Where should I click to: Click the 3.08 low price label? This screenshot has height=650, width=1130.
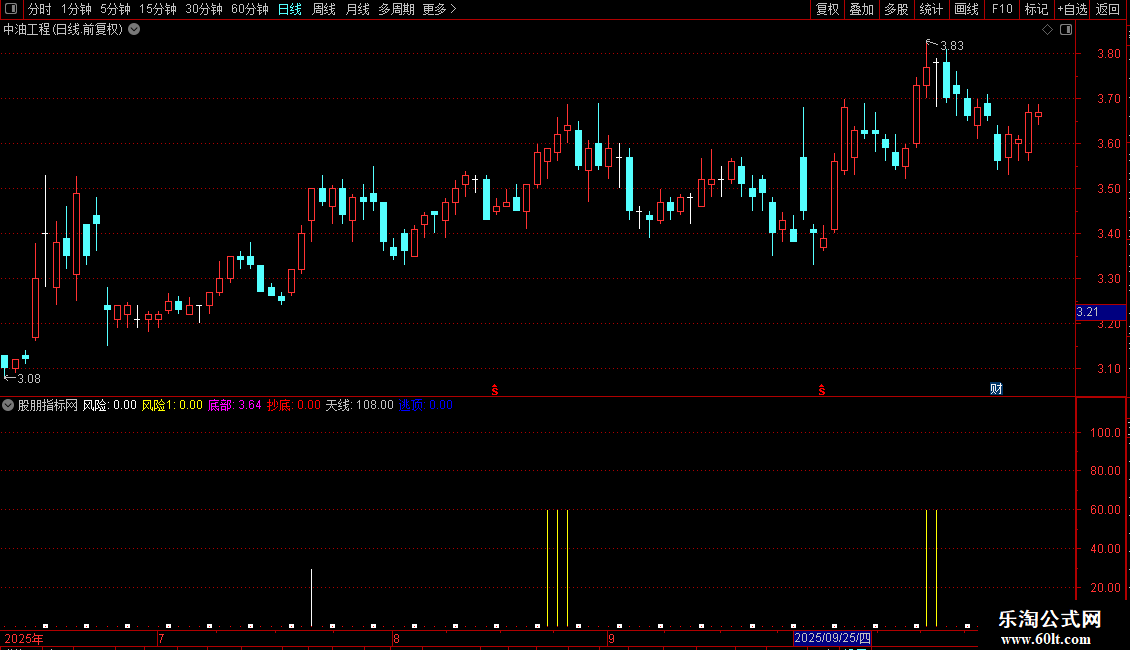click(x=29, y=379)
